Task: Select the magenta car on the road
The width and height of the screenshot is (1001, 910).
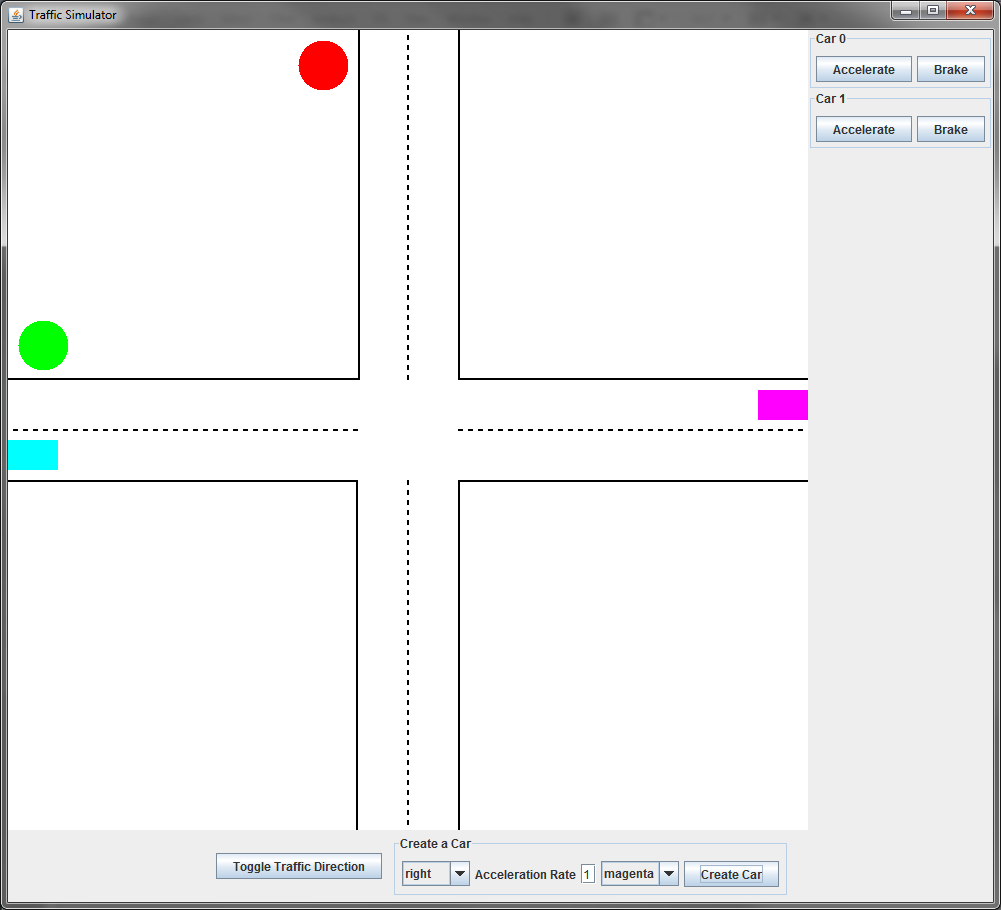Action: pyautogui.click(x=782, y=405)
